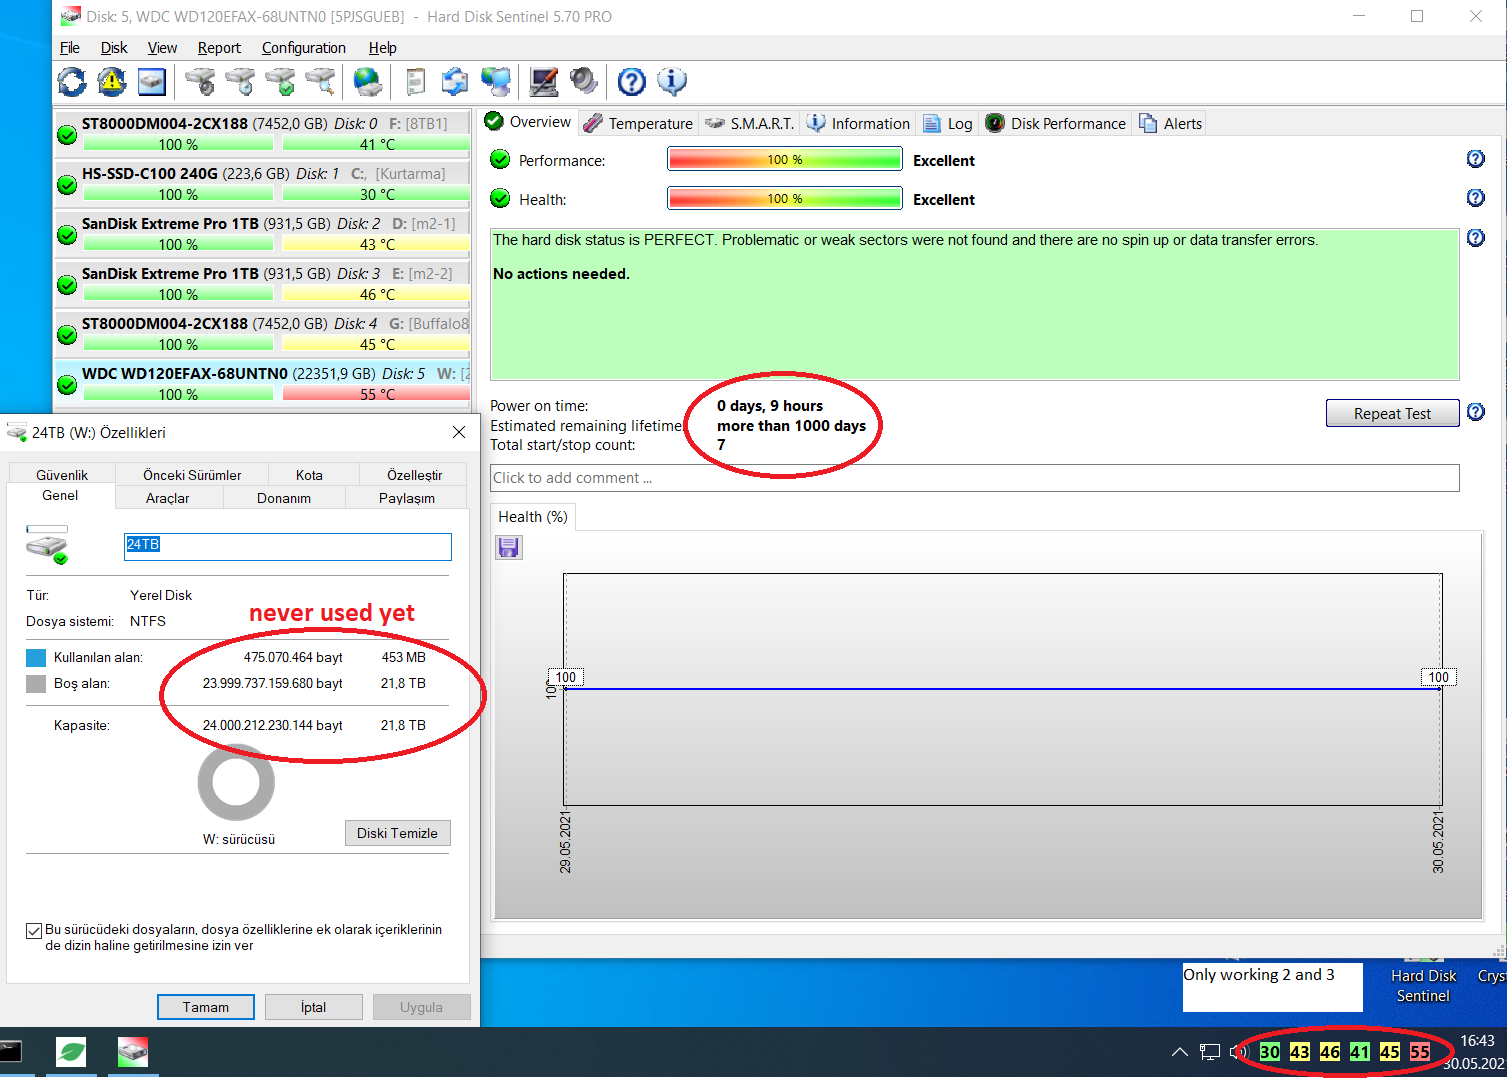Click the disk with clock test icon
Screen dimensions: 1507x1080
coord(240,81)
